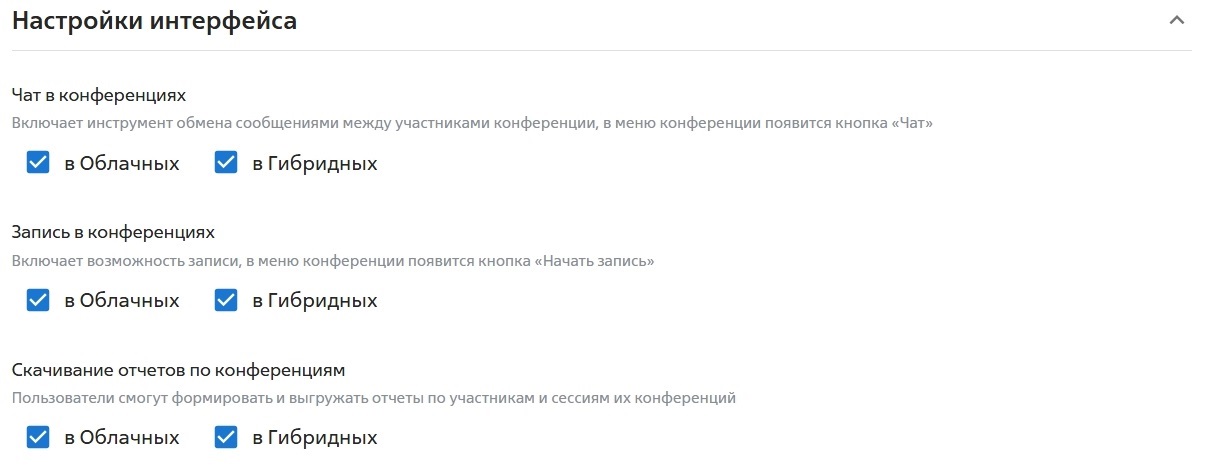Select the Скачивание отчетов по конференциям title
Image resolution: width=1214 pixels, height=465 pixels.
[x=178, y=370]
